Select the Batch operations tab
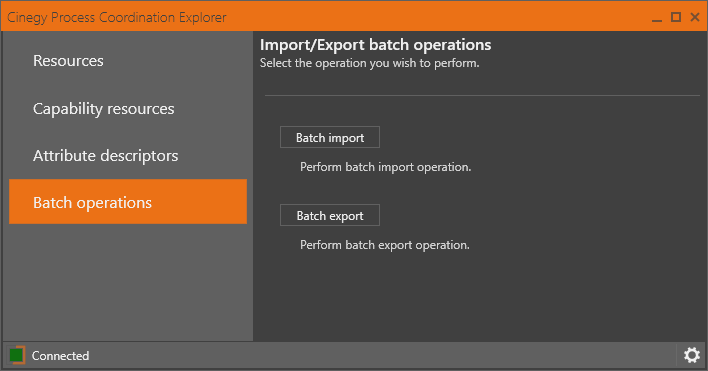The height and width of the screenshot is (371, 708). pyautogui.click(x=128, y=202)
